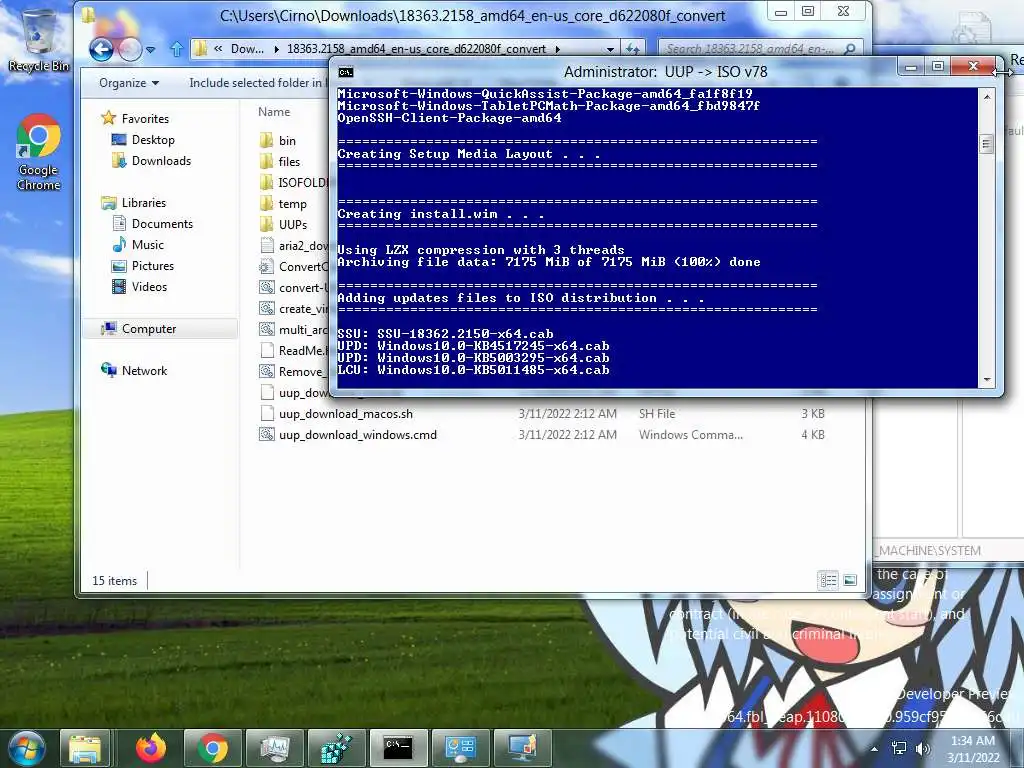Viewport: 1024px width, 768px height.
Task: Select Downloads under Favorites
Action: click(151, 161)
